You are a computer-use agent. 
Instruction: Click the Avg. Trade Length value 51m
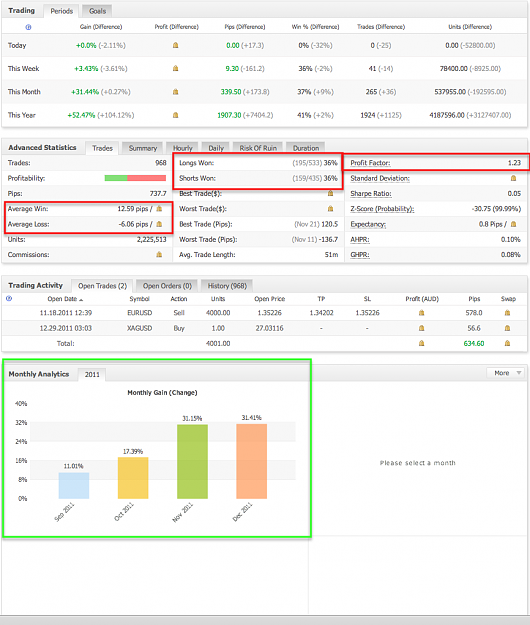click(x=331, y=255)
